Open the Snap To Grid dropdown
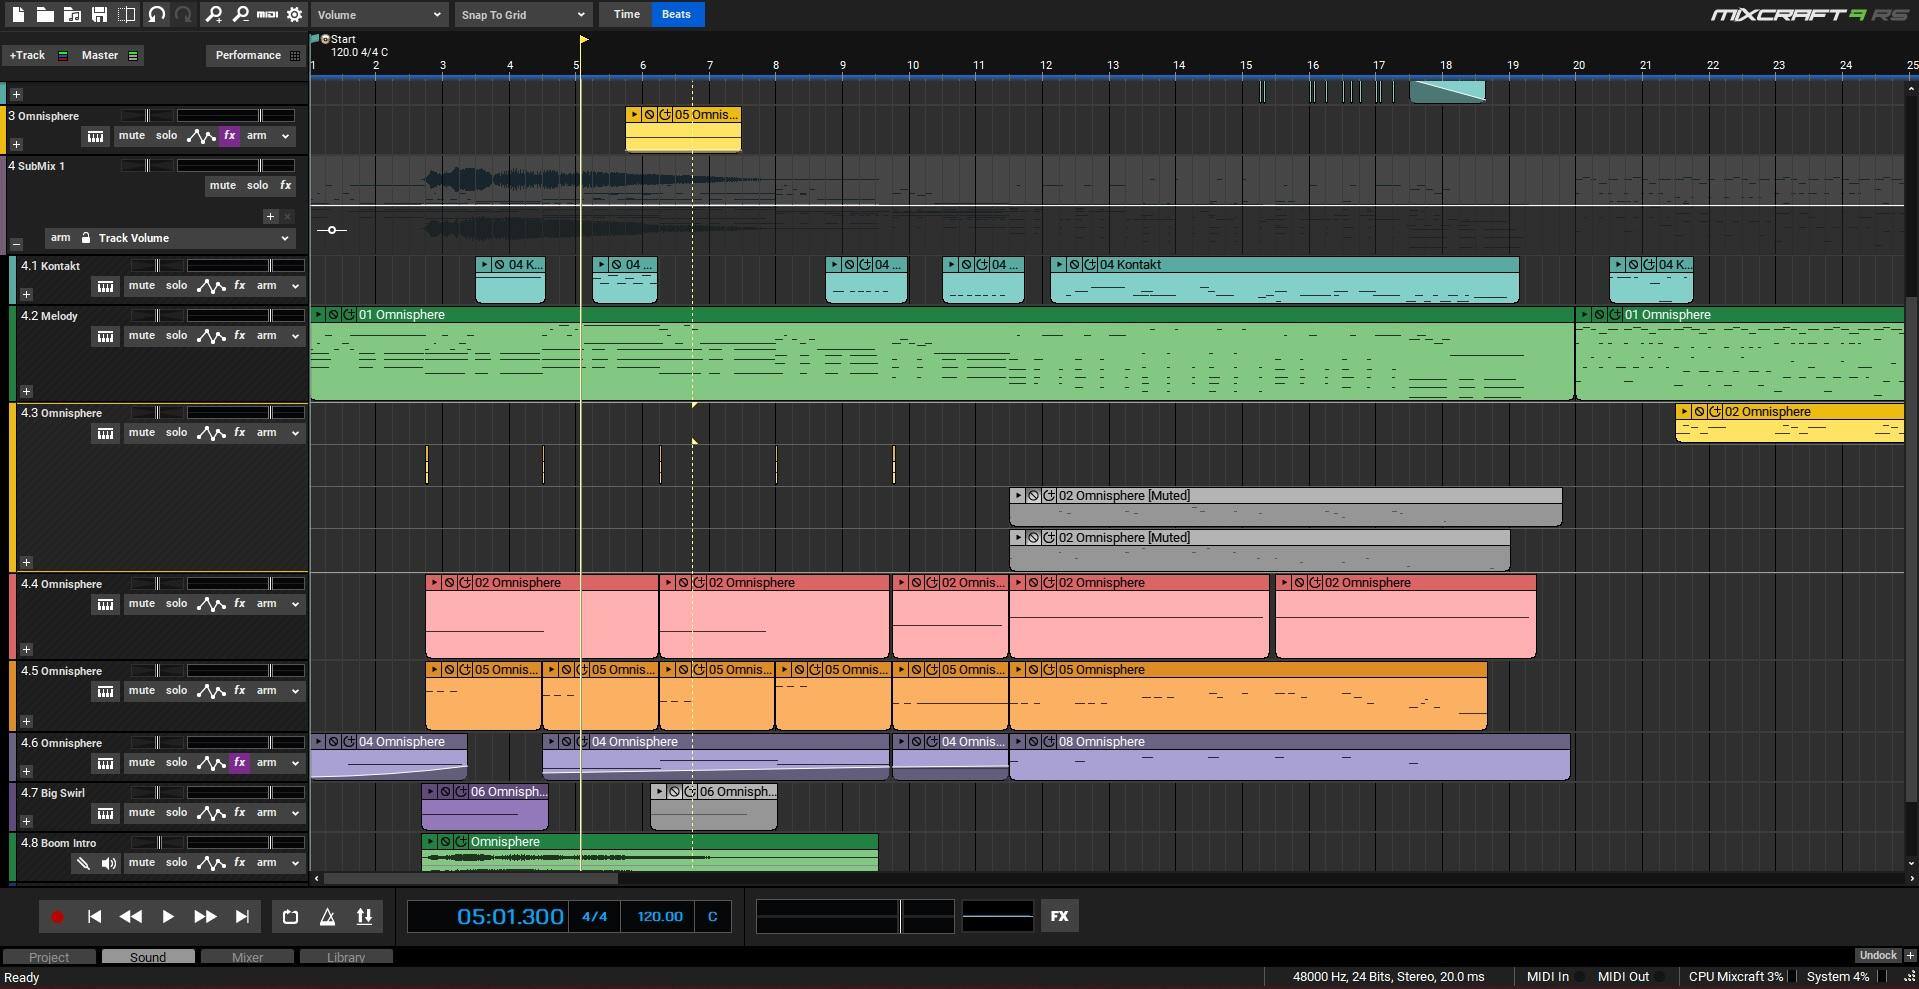The width and height of the screenshot is (1919, 989). (522, 14)
